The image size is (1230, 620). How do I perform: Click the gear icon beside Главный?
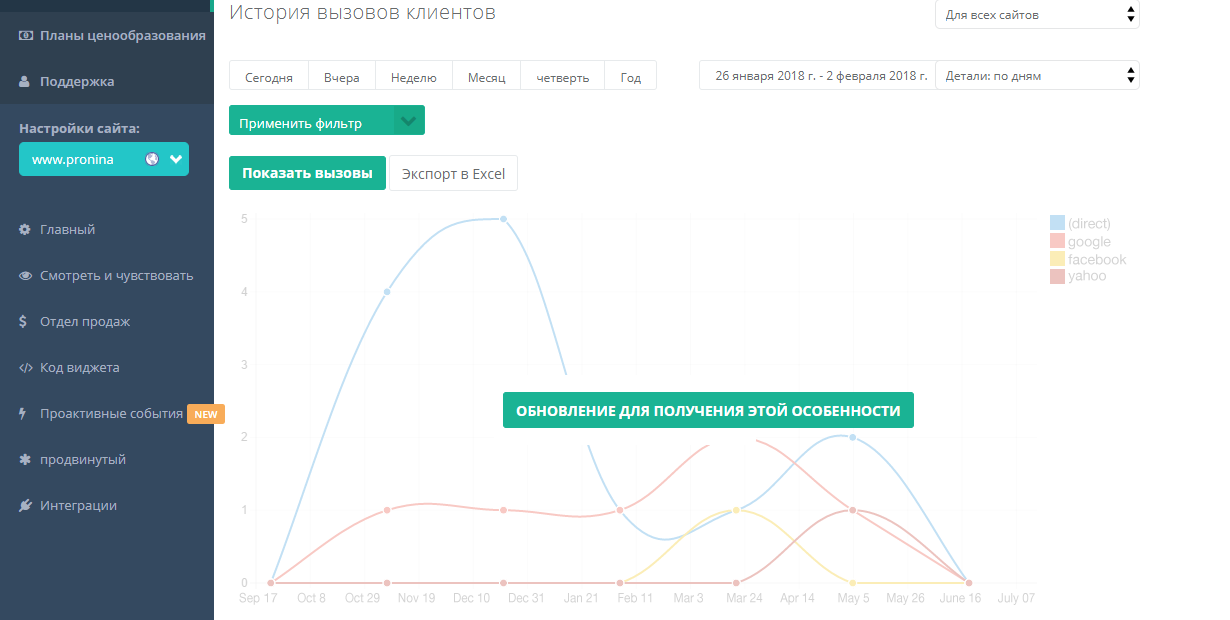[25, 230]
